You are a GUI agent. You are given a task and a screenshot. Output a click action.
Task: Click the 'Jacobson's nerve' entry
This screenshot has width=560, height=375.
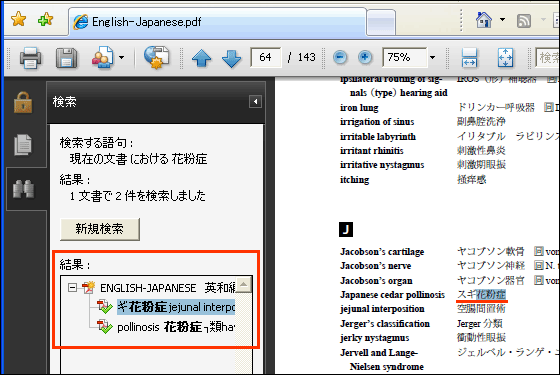tap(375, 266)
